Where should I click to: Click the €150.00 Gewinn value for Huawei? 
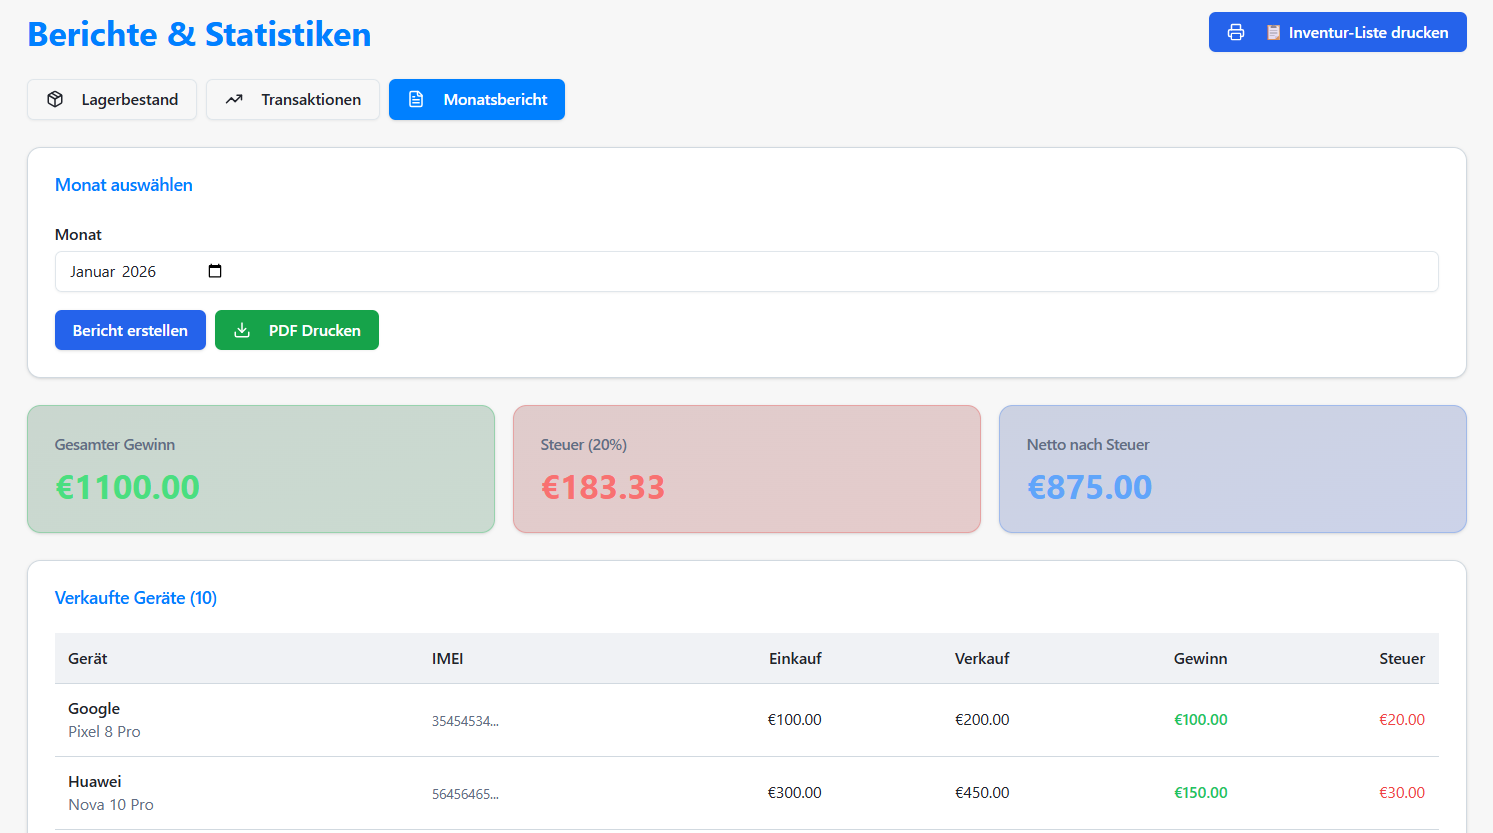coord(1200,793)
